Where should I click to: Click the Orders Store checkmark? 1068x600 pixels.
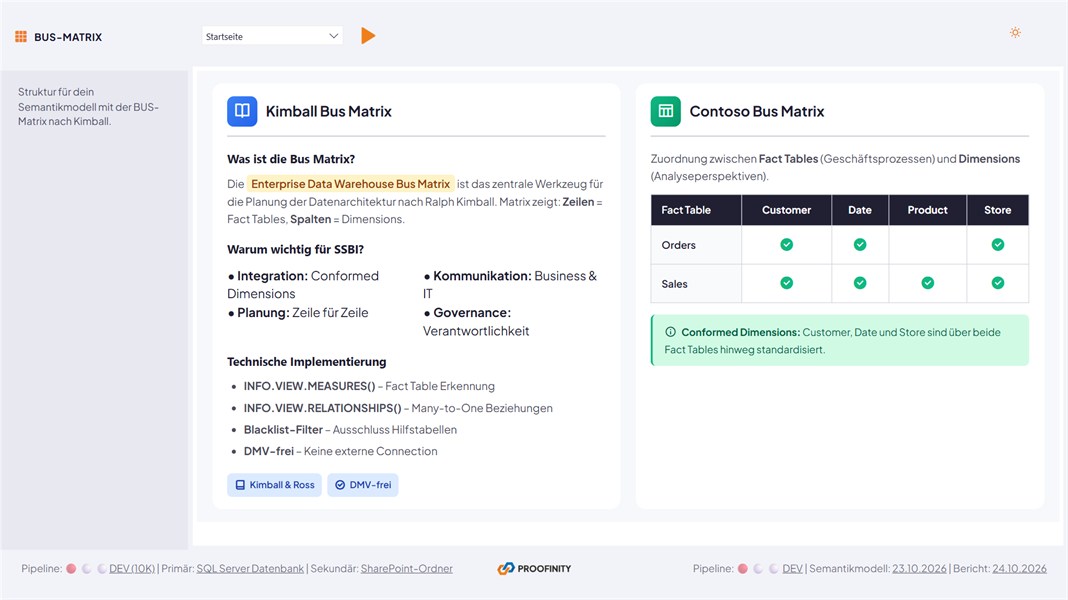[998, 244]
